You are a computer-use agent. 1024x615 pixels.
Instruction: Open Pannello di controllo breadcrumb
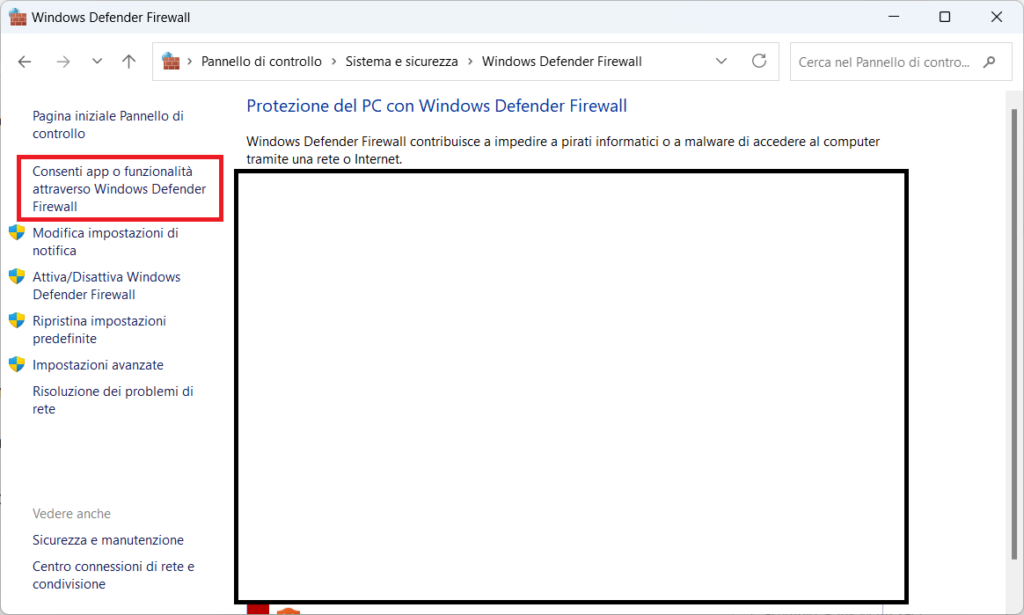click(x=261, y=62)
